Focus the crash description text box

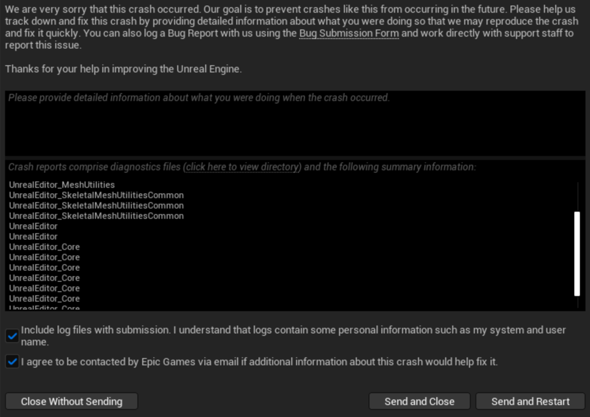pos(295,123)
